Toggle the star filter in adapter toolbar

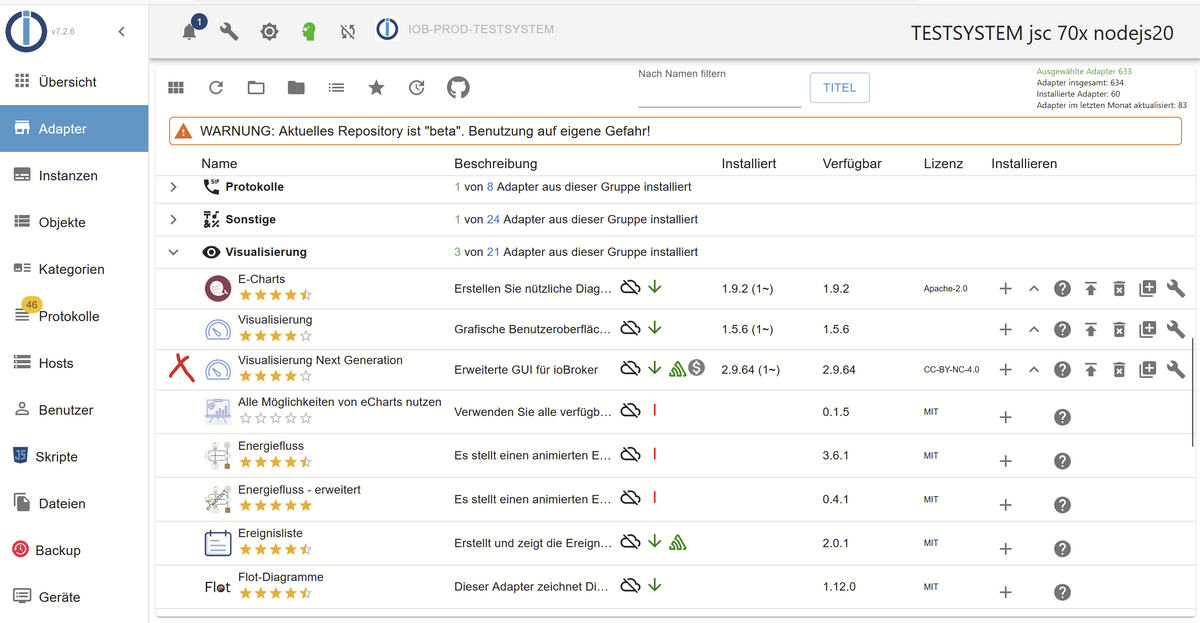376,88
